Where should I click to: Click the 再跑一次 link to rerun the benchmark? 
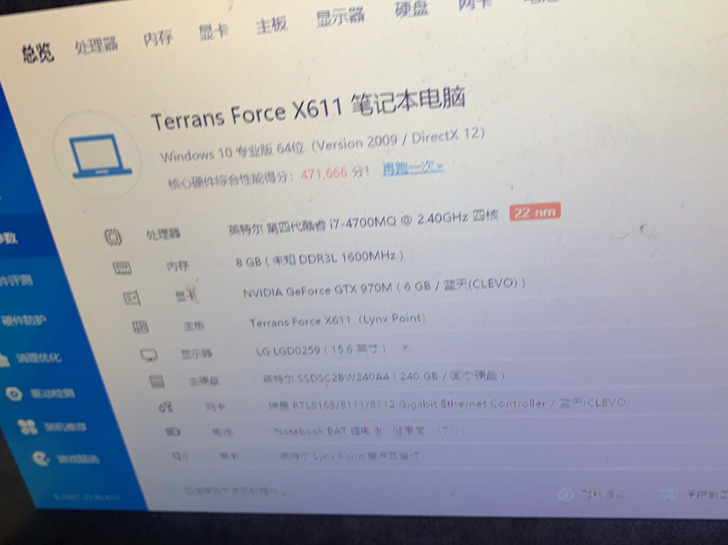413,168
